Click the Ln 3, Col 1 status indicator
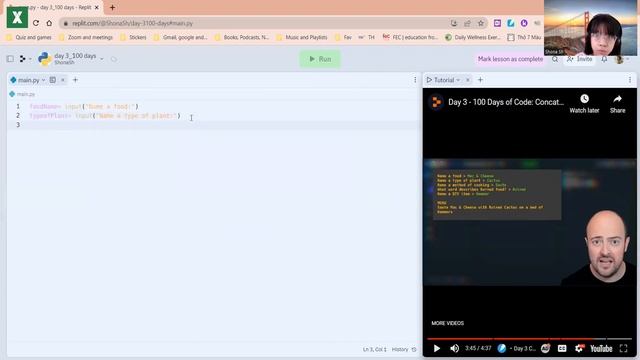This screenshot has width=640, height=360. point(374,349)
